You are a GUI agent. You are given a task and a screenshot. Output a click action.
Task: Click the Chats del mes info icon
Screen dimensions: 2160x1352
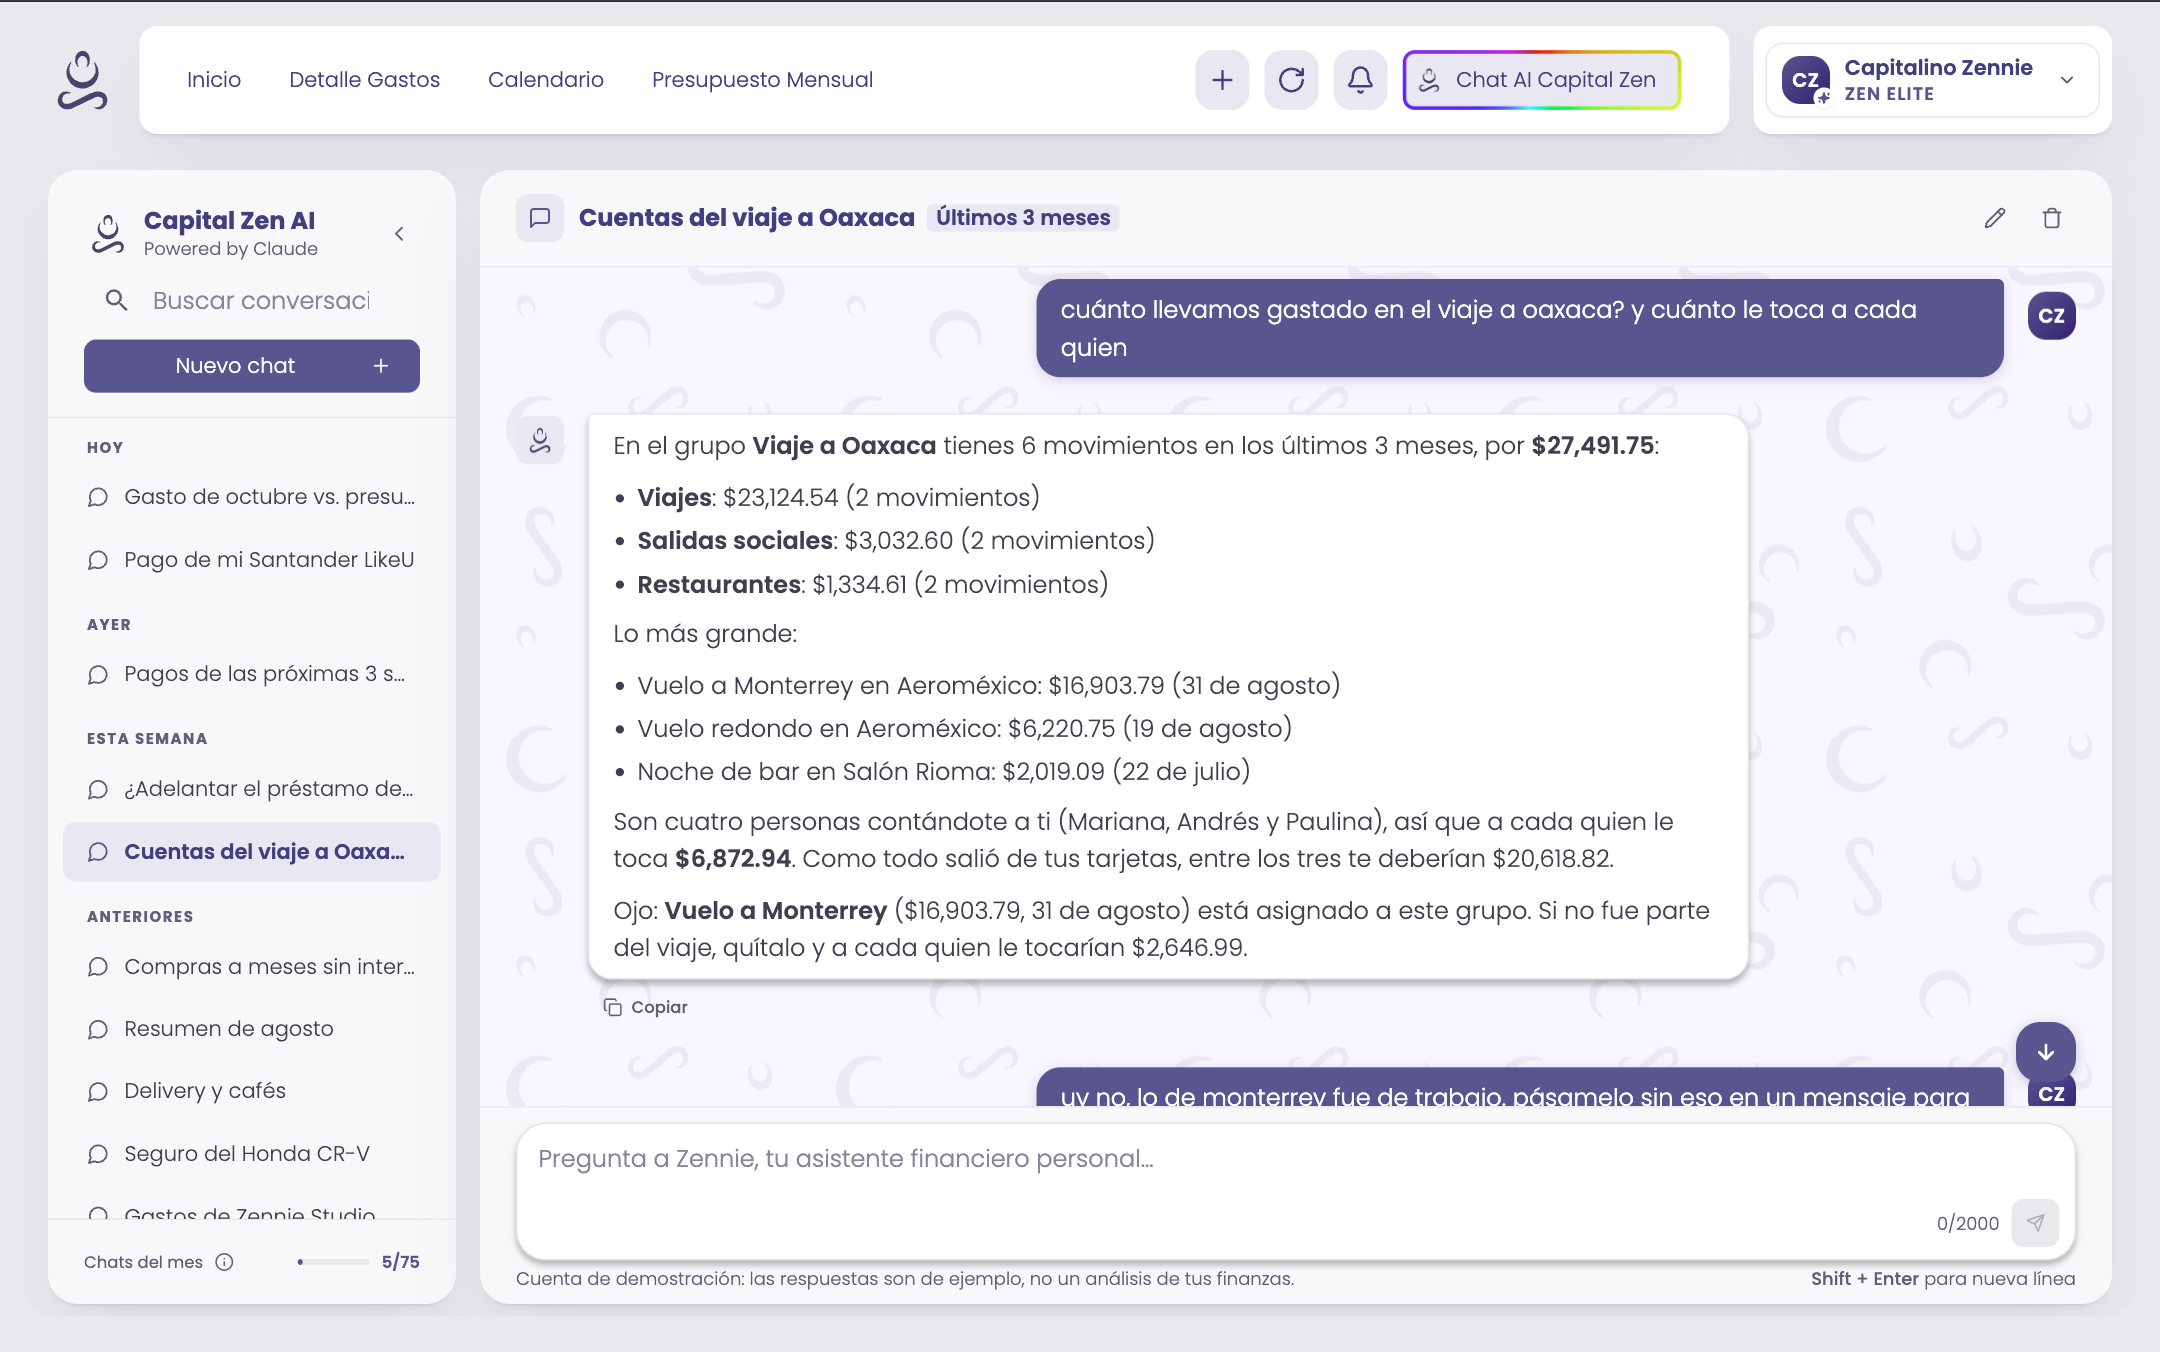[x=224, y=1262]
